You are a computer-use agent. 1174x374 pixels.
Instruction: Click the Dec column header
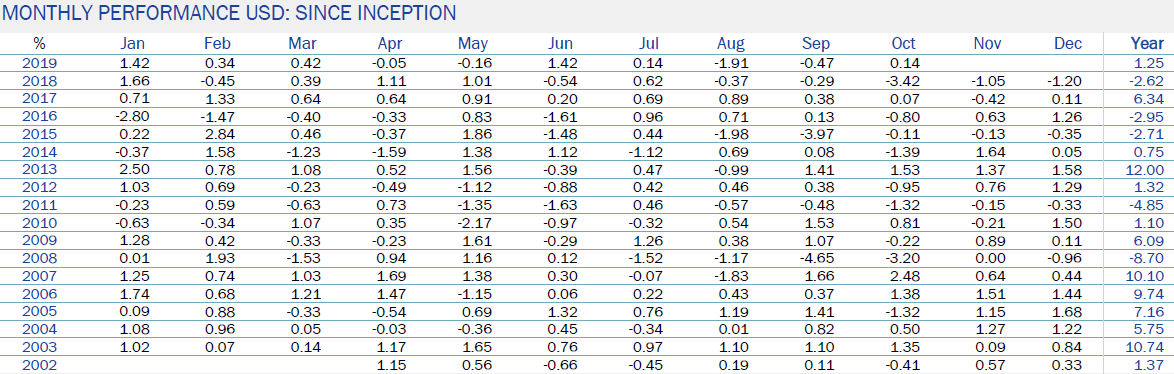click(1068, 44)
